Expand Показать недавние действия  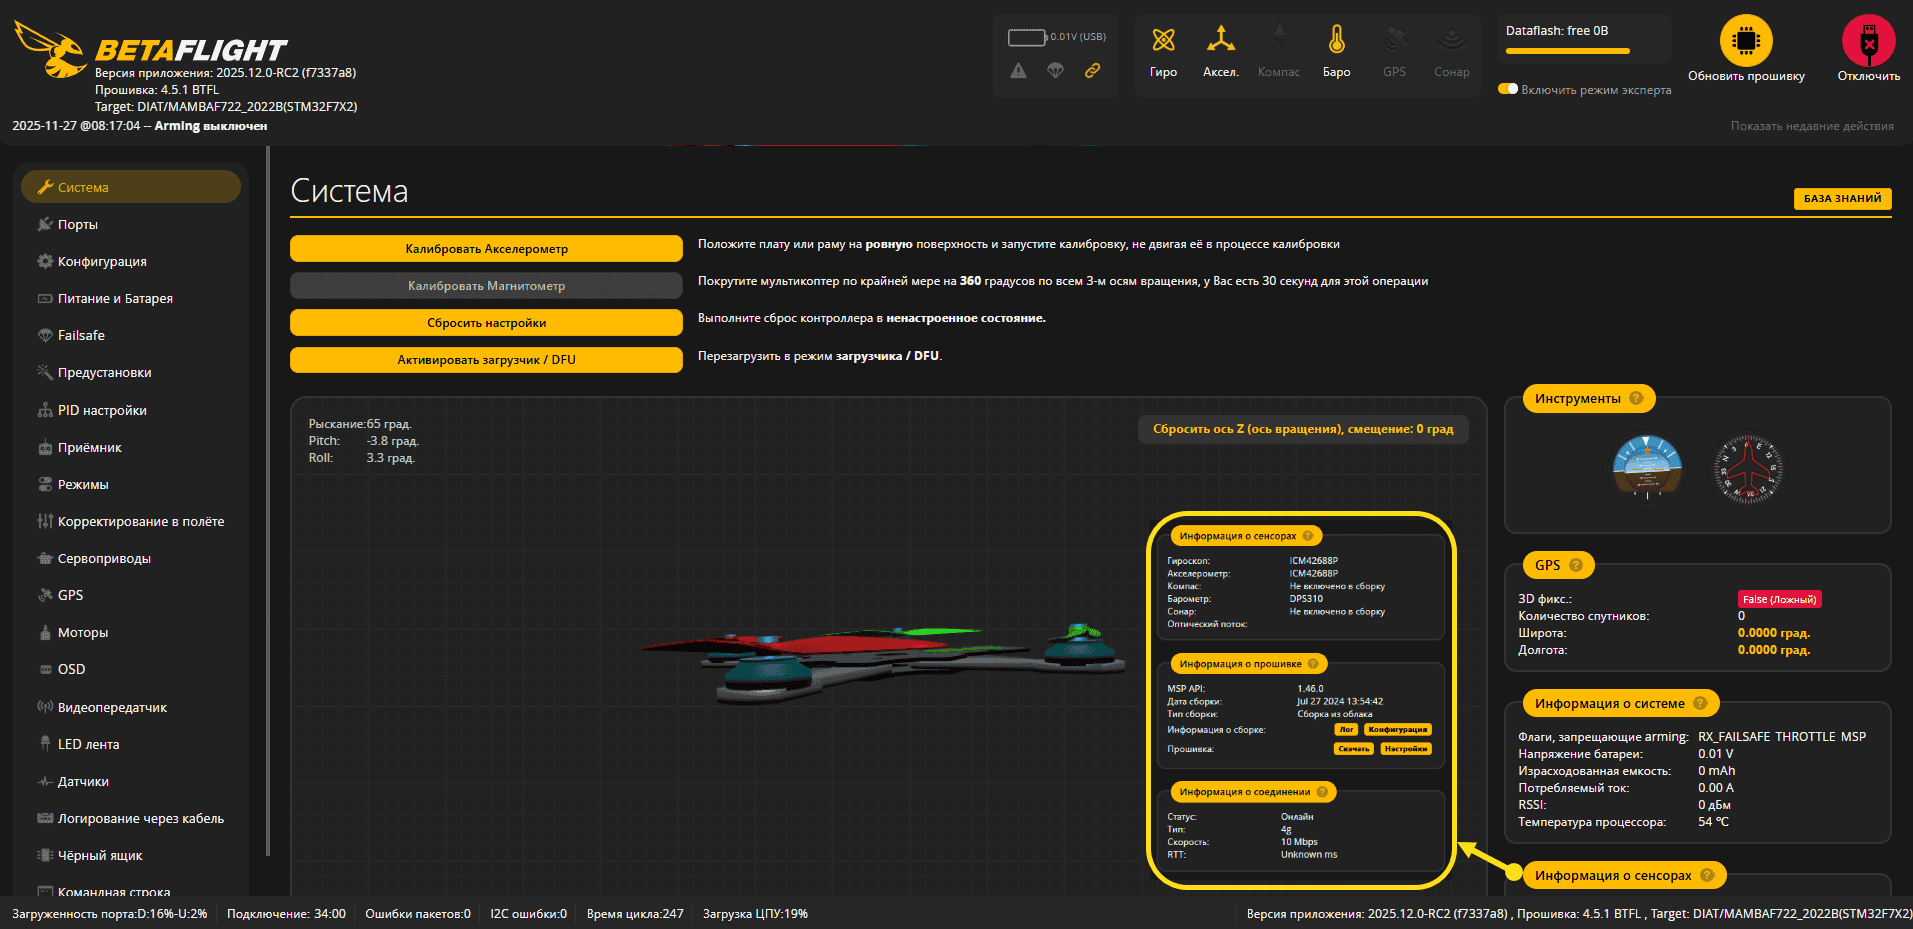tap(1811, 125)
